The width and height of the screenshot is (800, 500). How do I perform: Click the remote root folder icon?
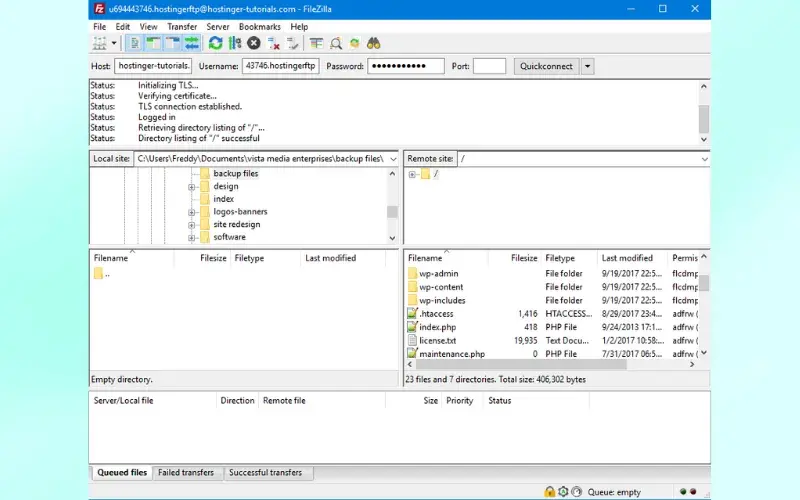[426, 174]
